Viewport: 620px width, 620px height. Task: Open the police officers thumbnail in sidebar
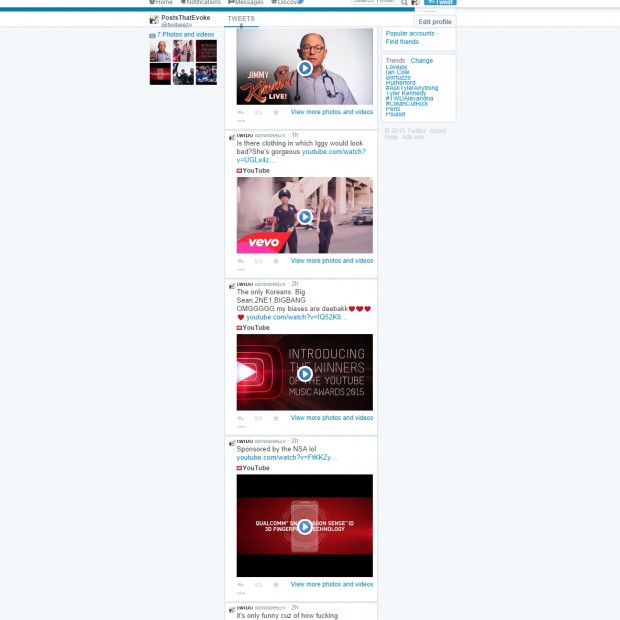point(183,51)
